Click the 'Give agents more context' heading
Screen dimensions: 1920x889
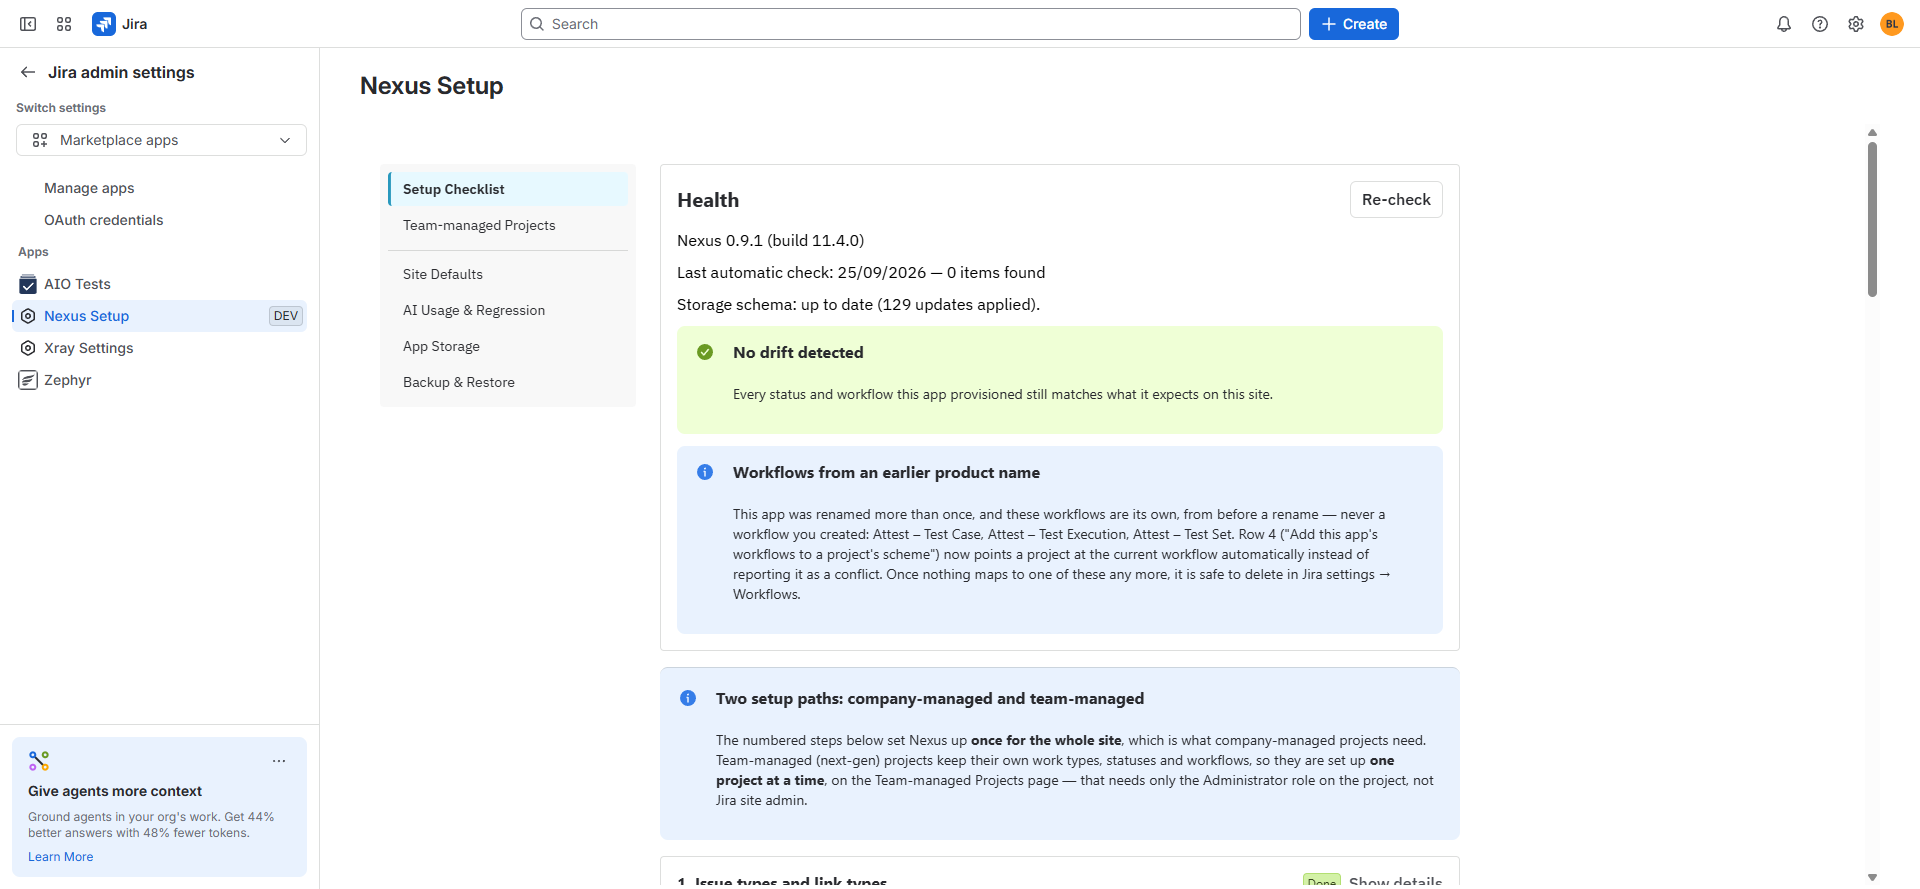(115, 791)
